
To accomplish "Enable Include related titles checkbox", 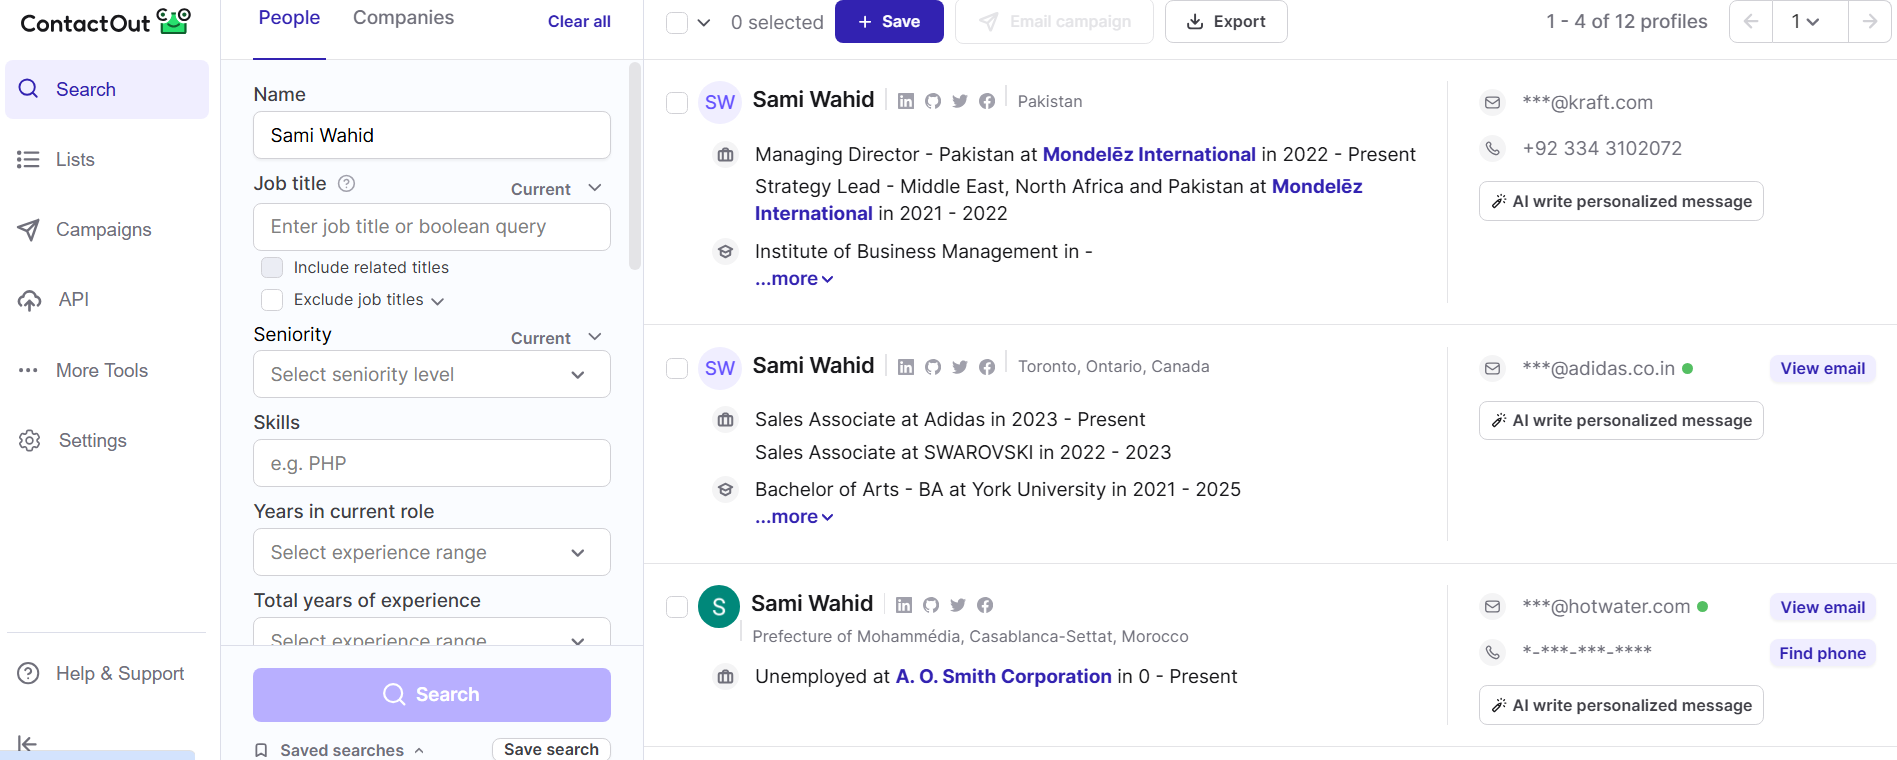I will tap(272, 267).
